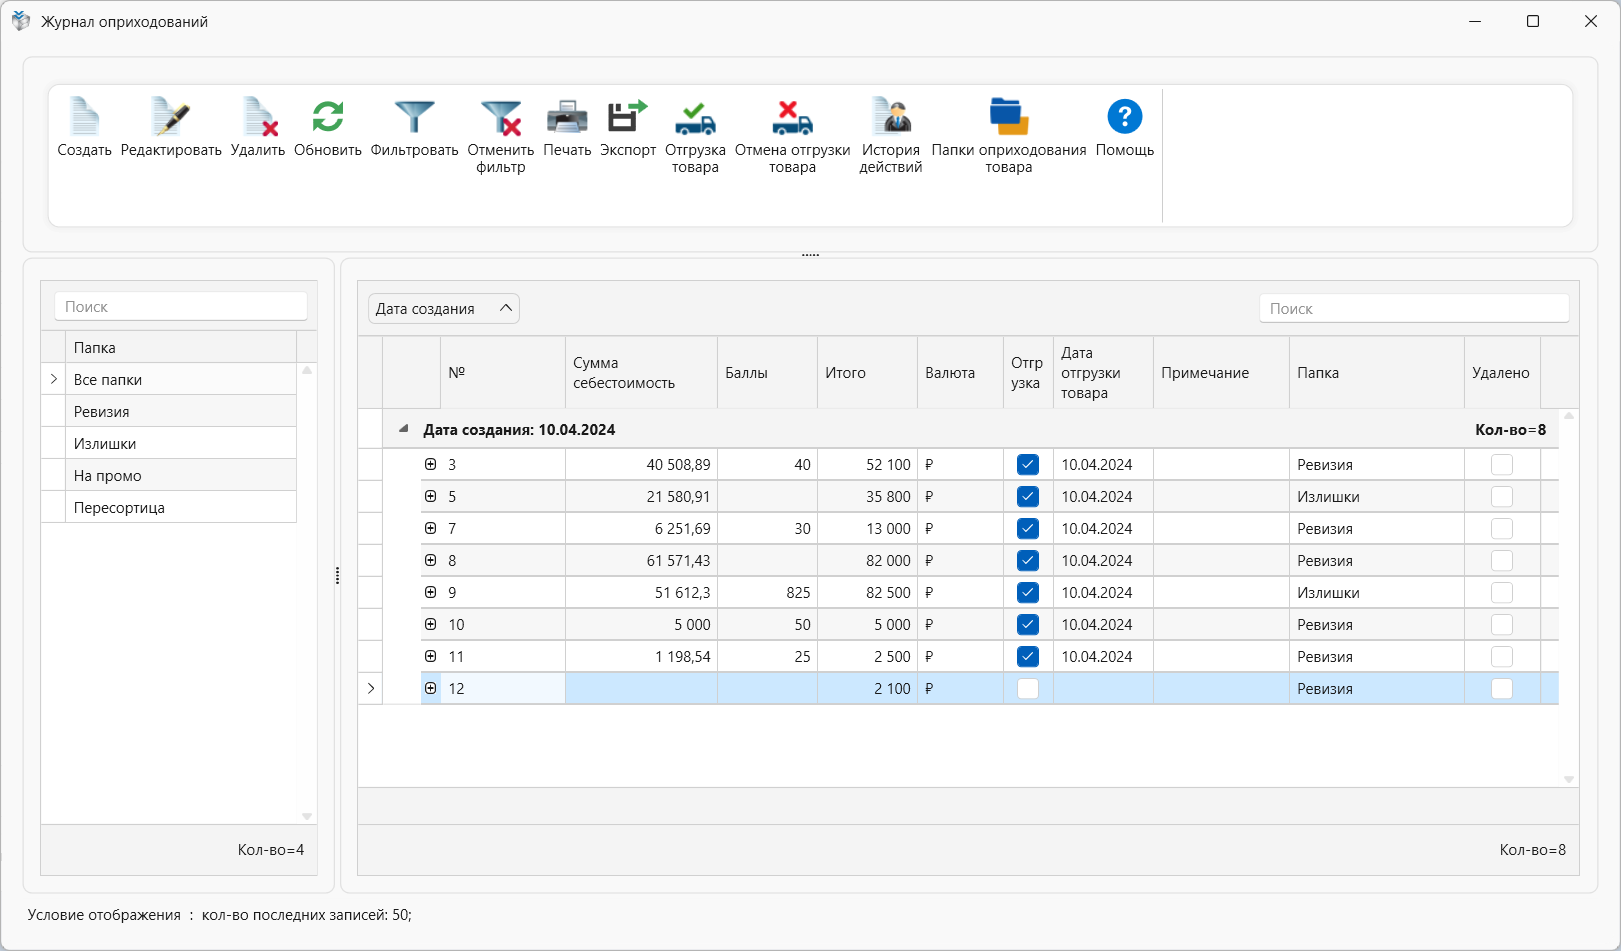Expand details of row 8
The image size is (1621, 951).
coord(431,560)
